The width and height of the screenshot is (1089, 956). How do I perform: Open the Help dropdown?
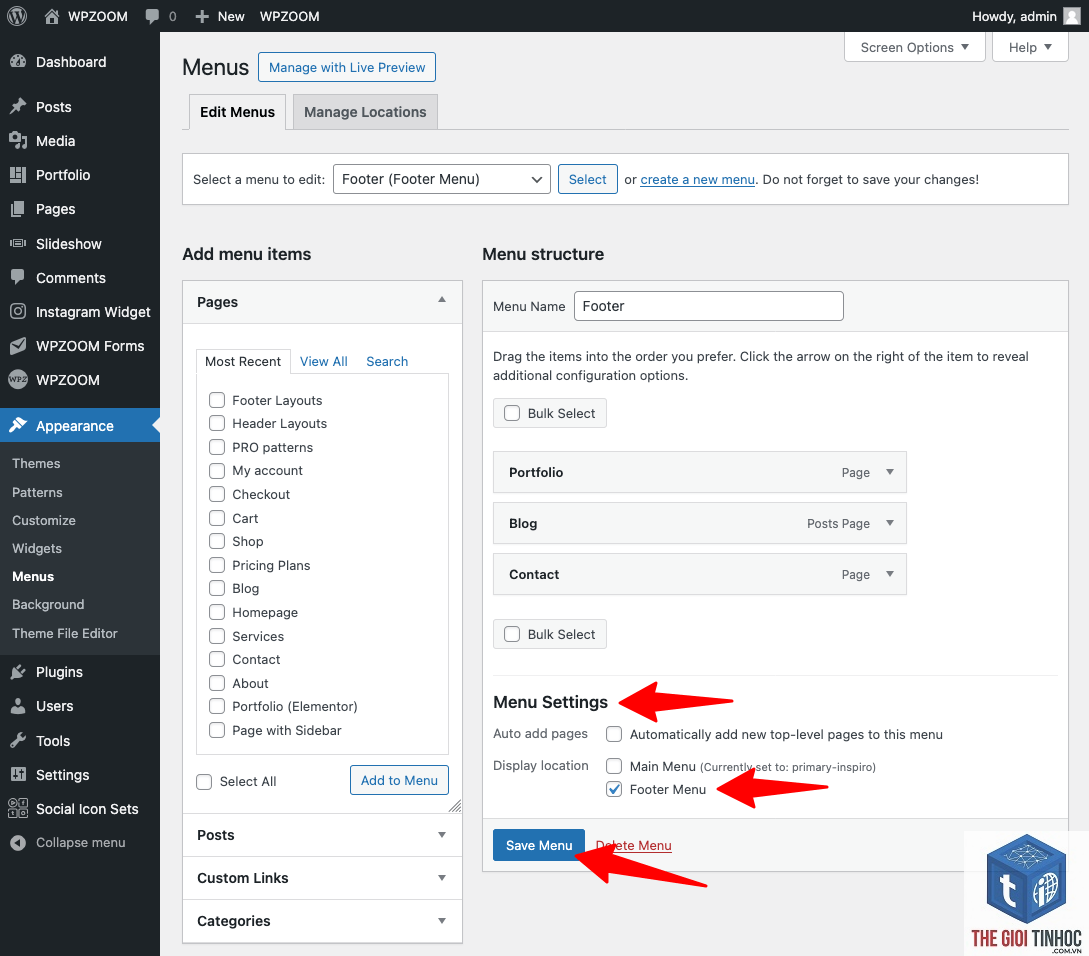click(x=1030, y=47)
